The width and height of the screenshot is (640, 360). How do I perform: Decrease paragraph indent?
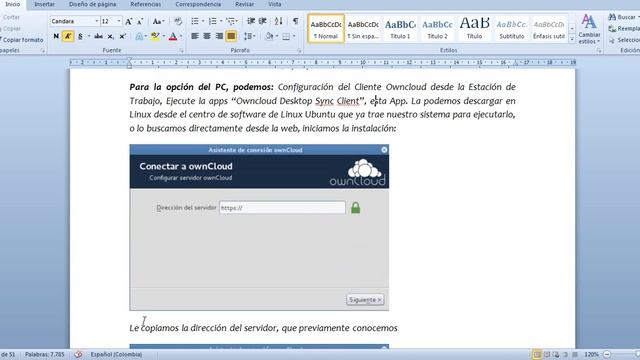click(x=251, y=21)
